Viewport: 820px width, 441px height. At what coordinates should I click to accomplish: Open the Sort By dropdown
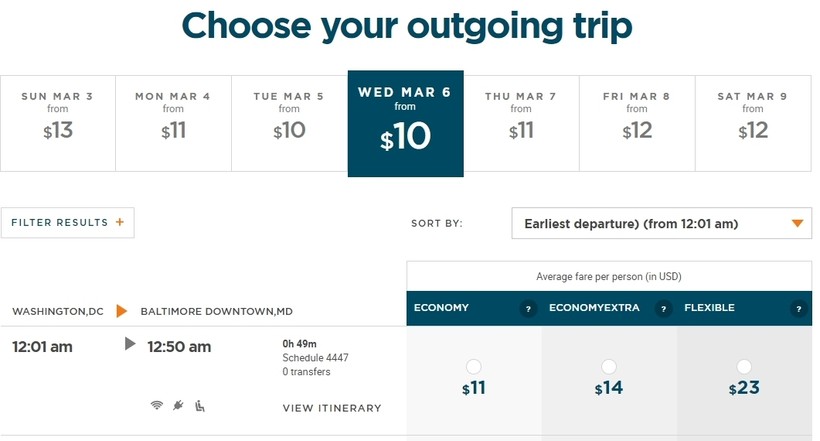click(660, 224)
